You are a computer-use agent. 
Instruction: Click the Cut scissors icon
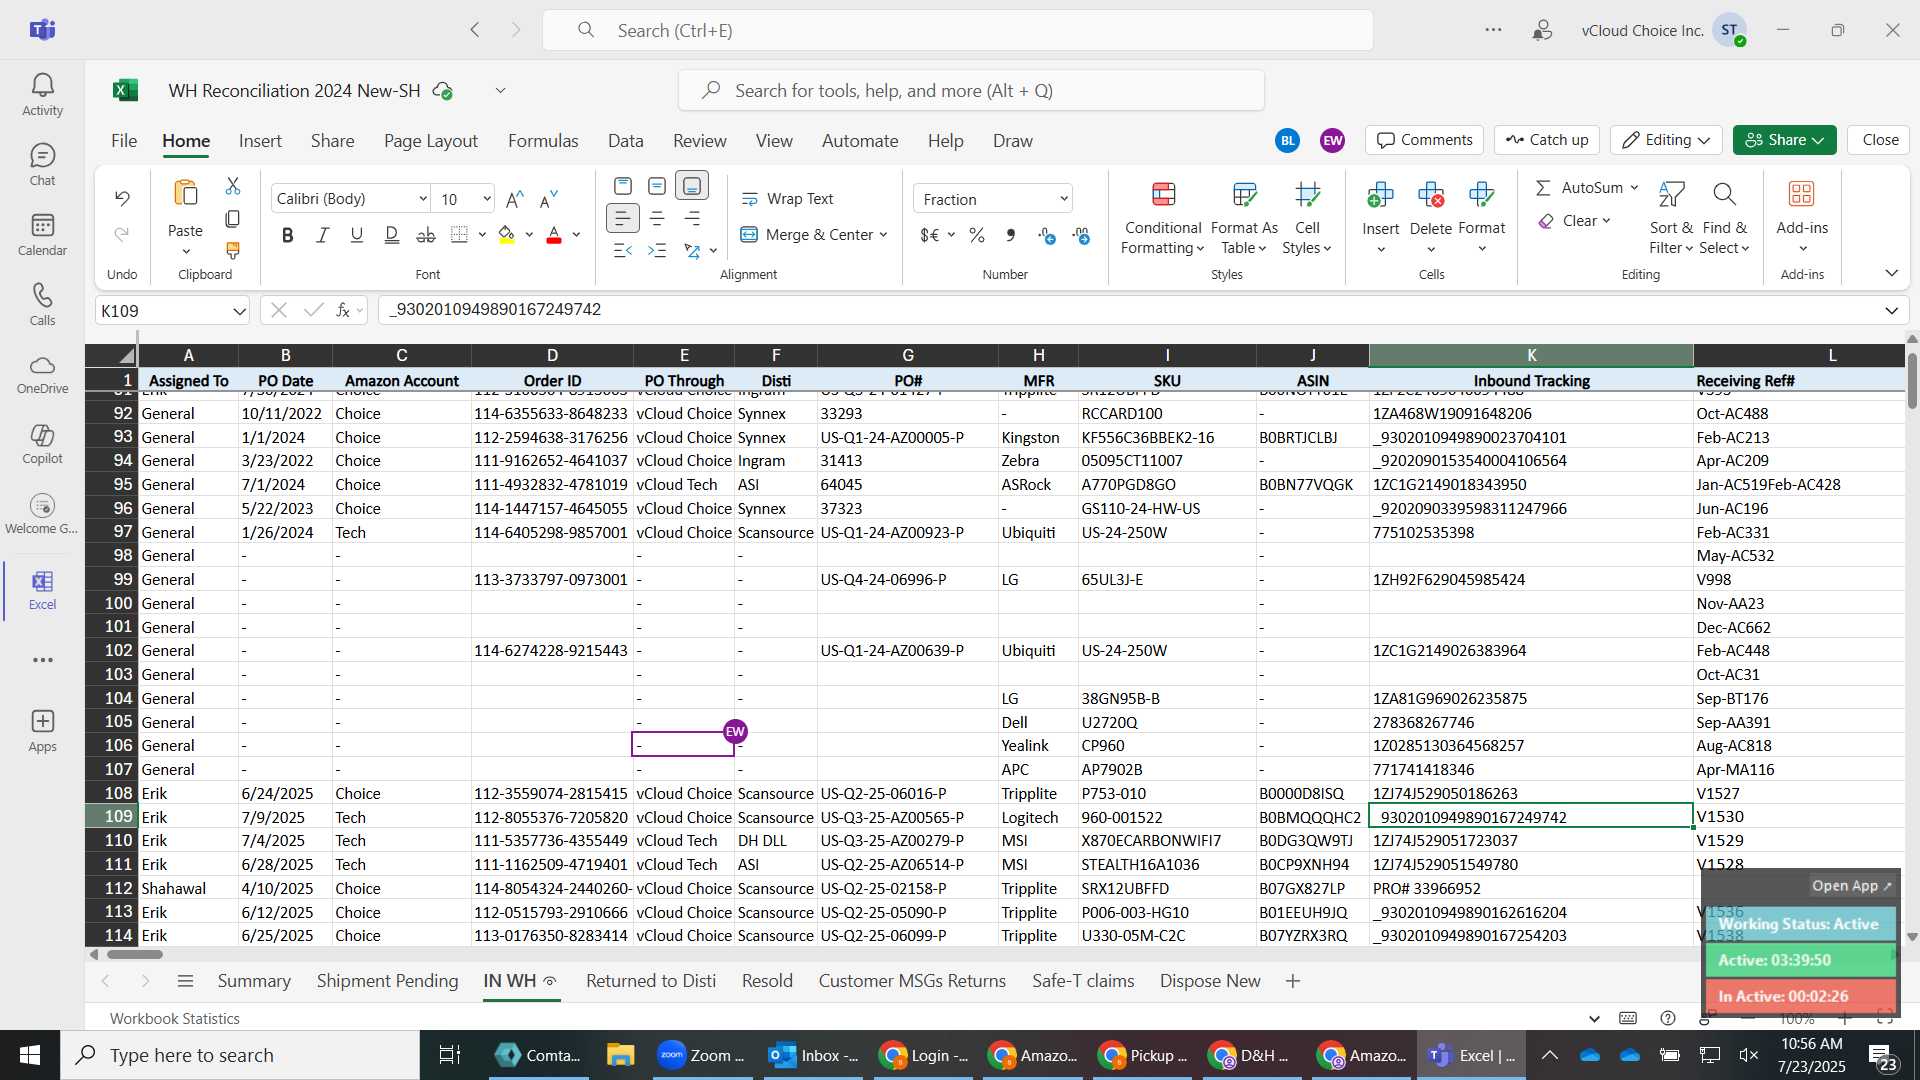(233, 186)
